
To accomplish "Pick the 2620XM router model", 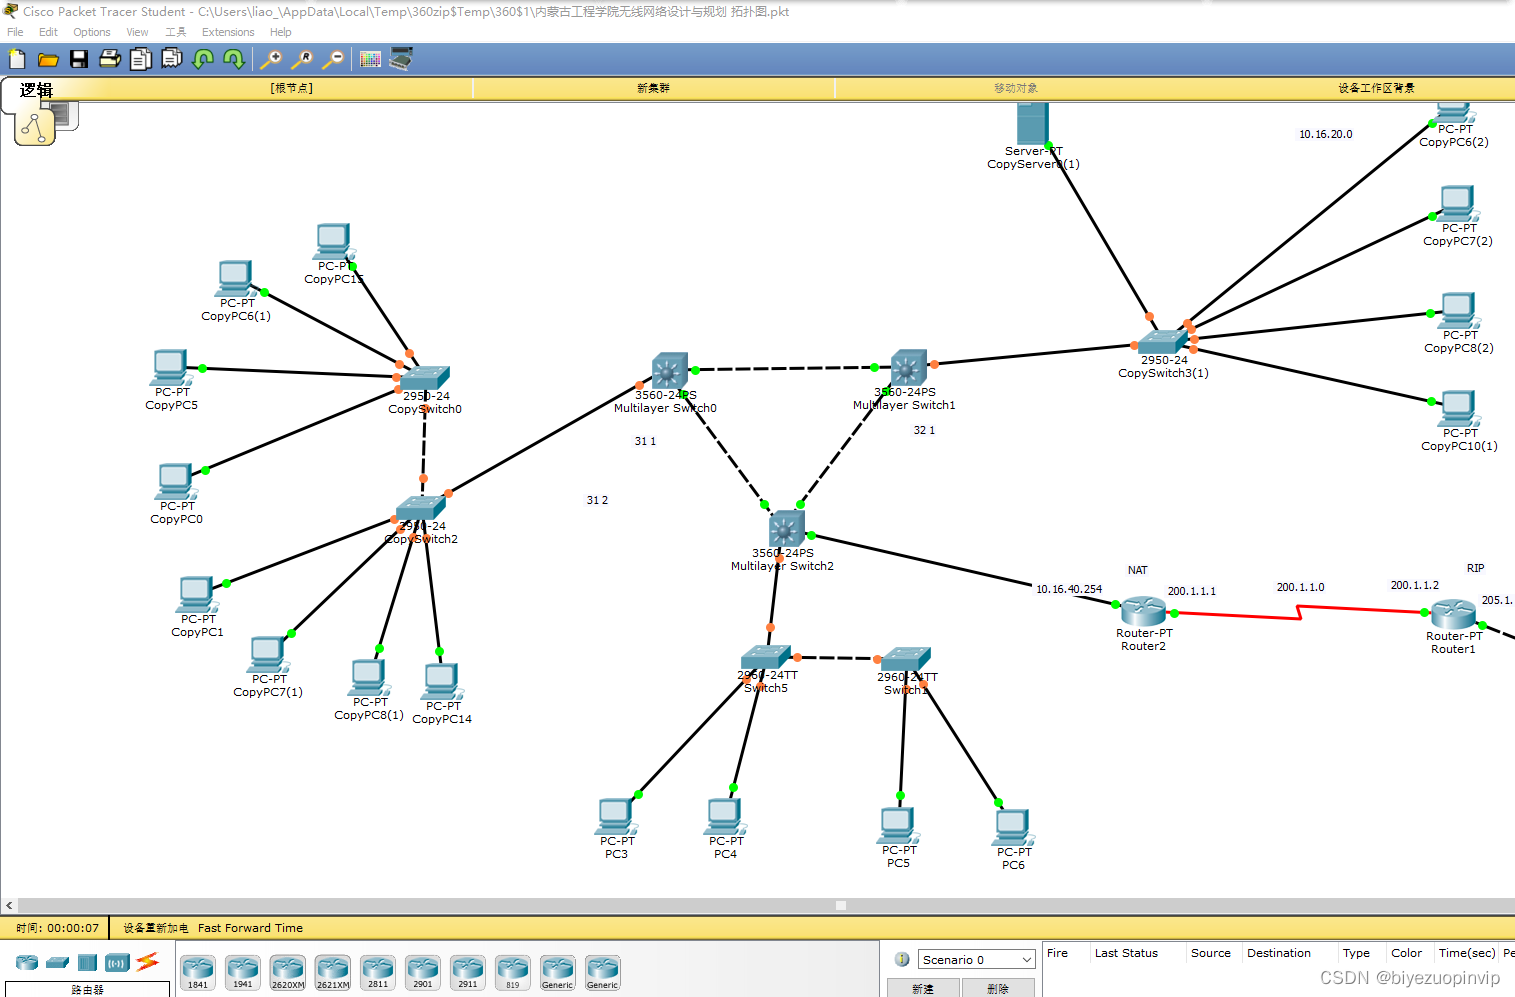I will click(x=288, y=972).
